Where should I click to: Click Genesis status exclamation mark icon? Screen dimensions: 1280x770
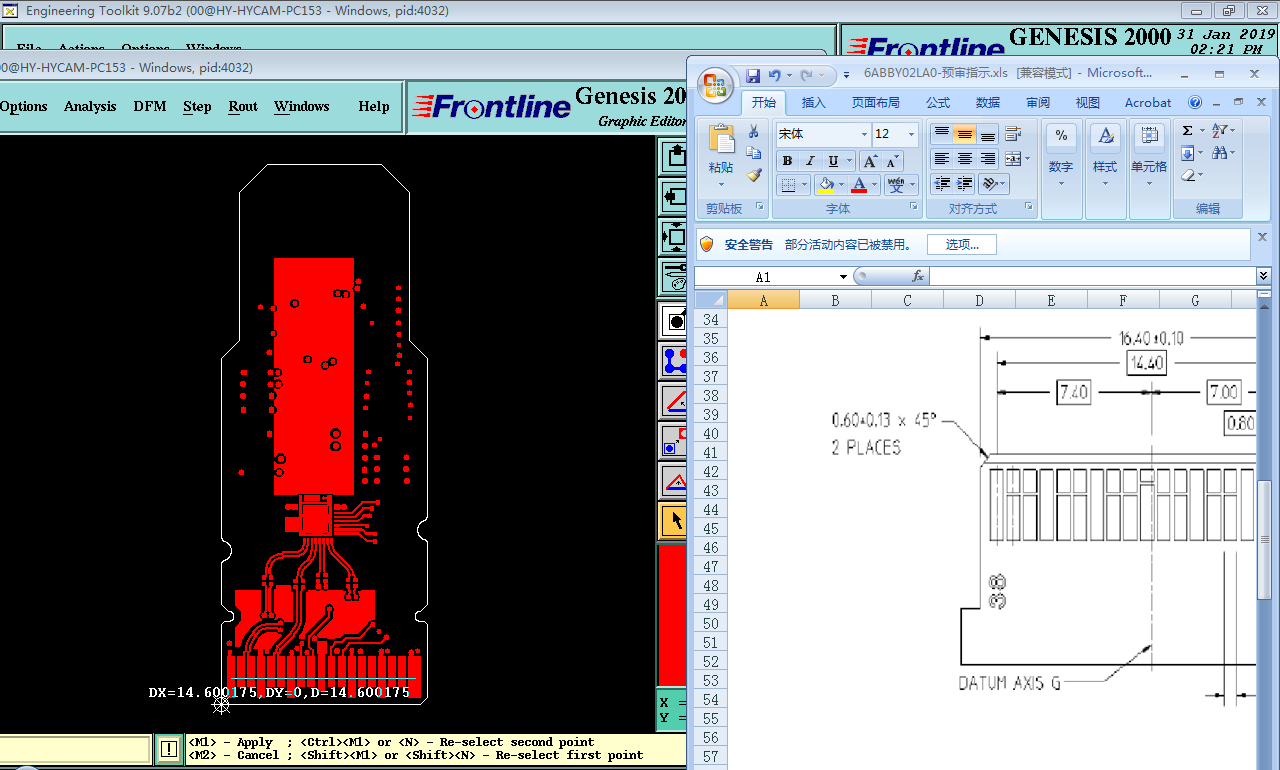click(169, 748)
